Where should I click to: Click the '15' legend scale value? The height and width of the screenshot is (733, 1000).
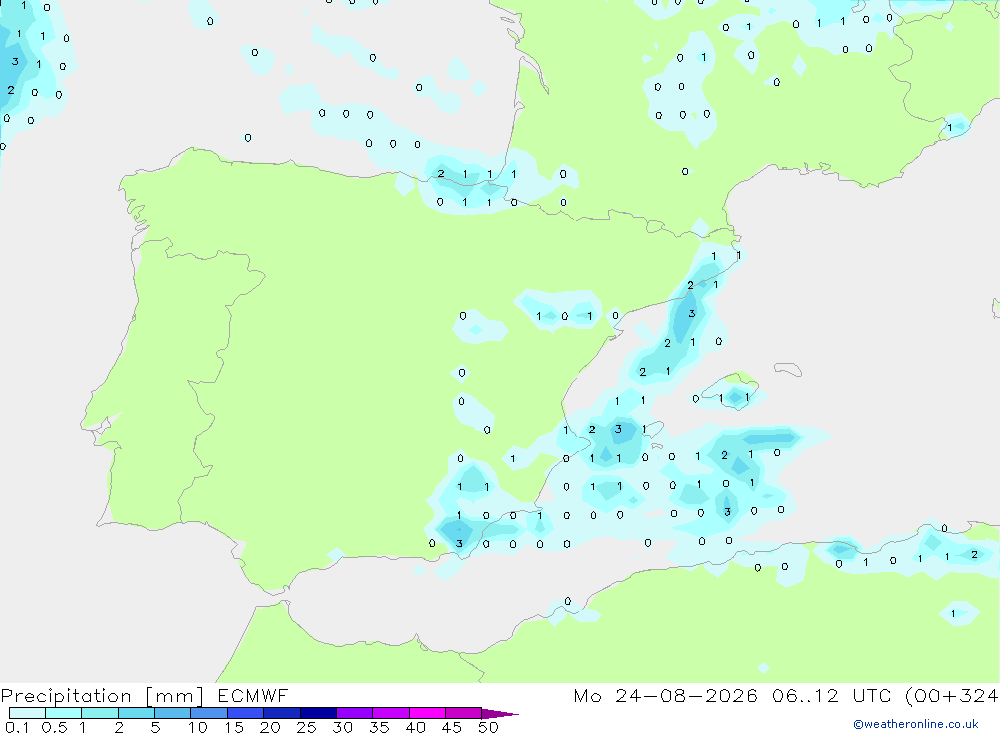[234, 727]
